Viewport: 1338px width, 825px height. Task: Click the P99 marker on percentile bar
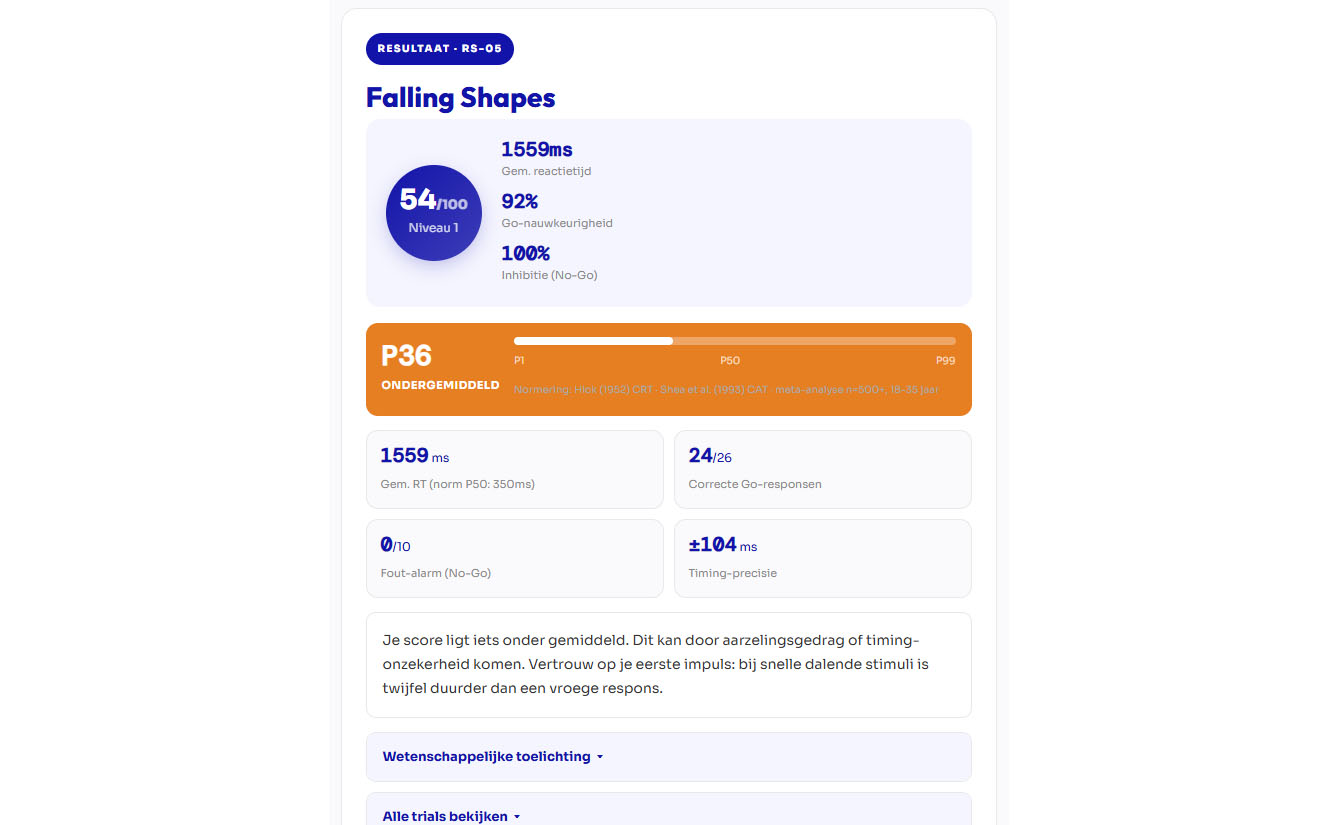click(x=945, y=361)
